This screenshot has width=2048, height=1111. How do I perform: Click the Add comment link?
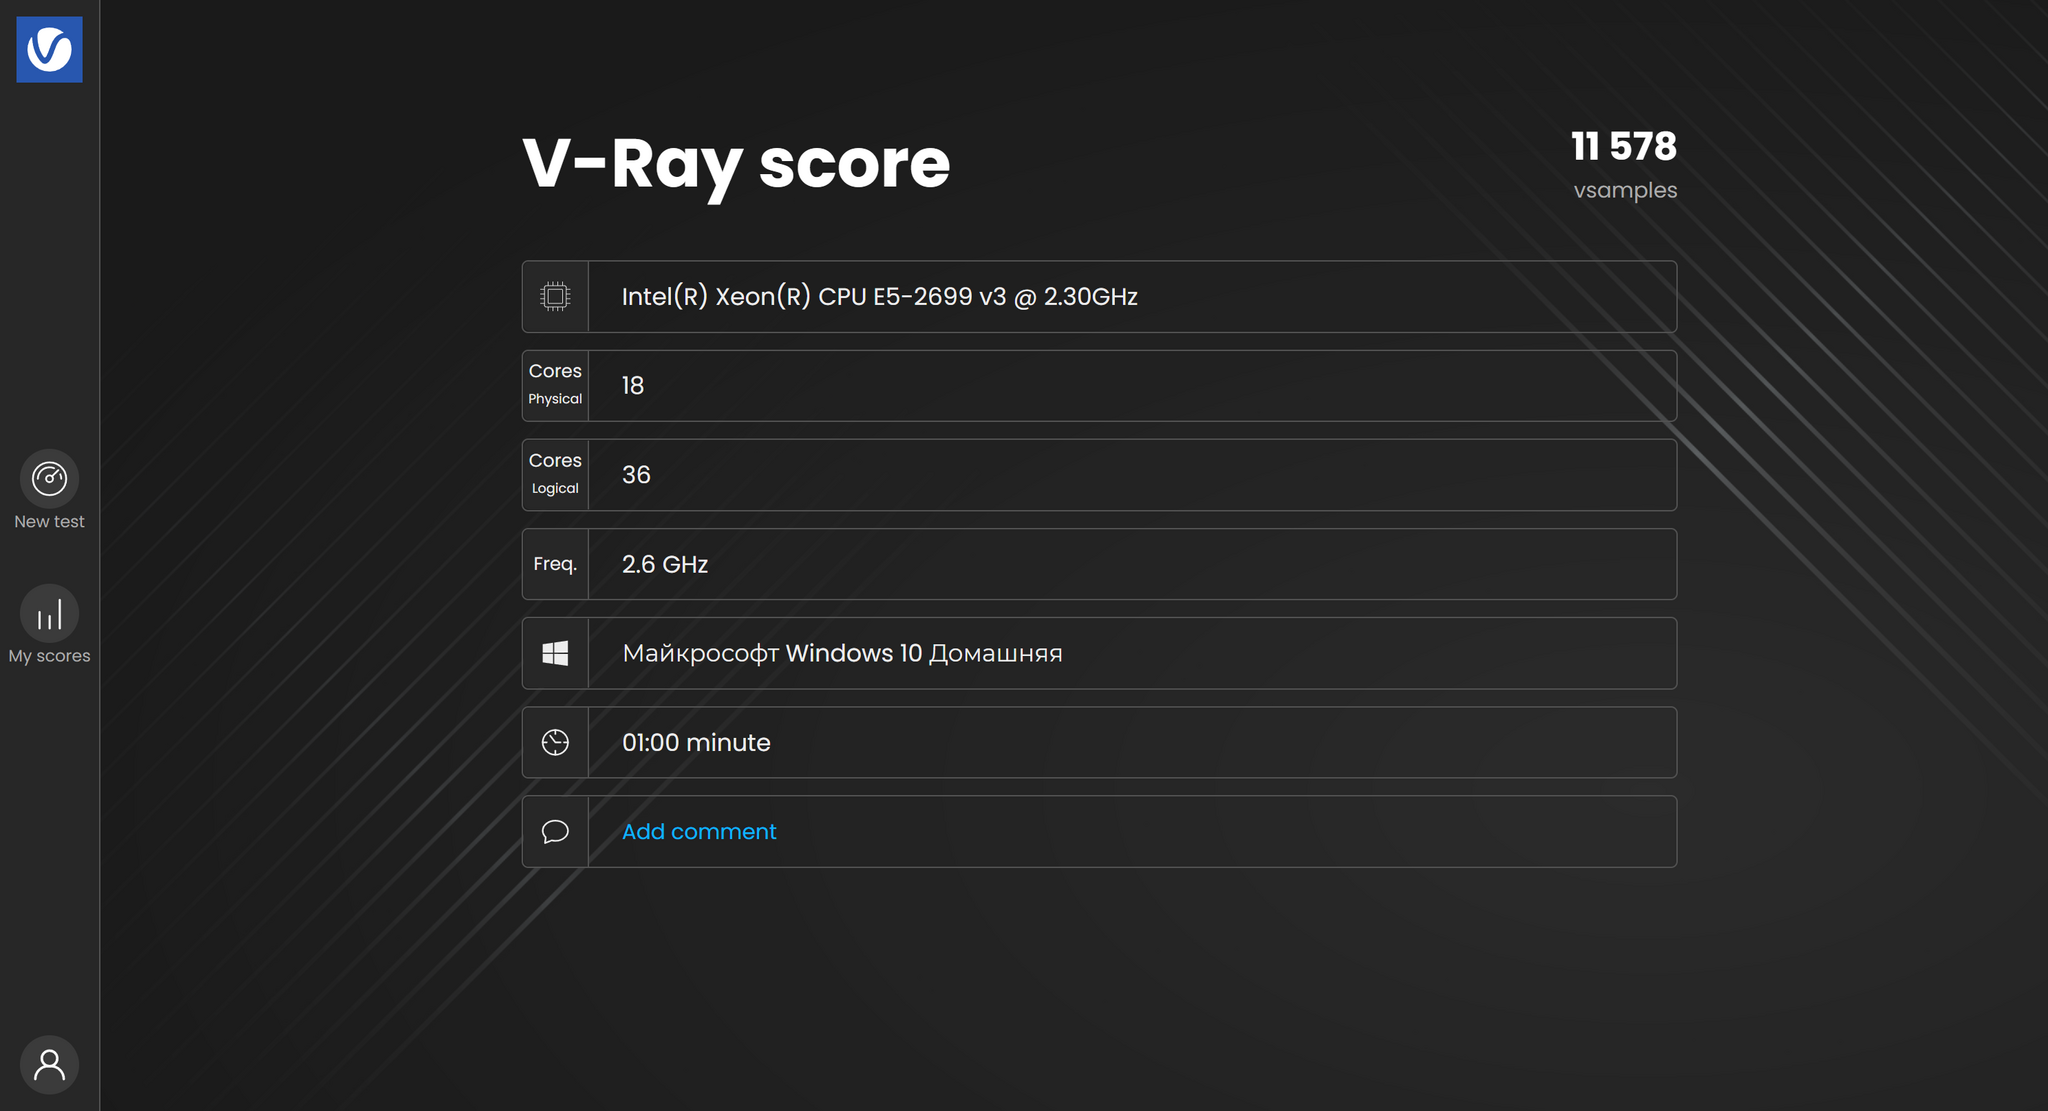point(698,832)
